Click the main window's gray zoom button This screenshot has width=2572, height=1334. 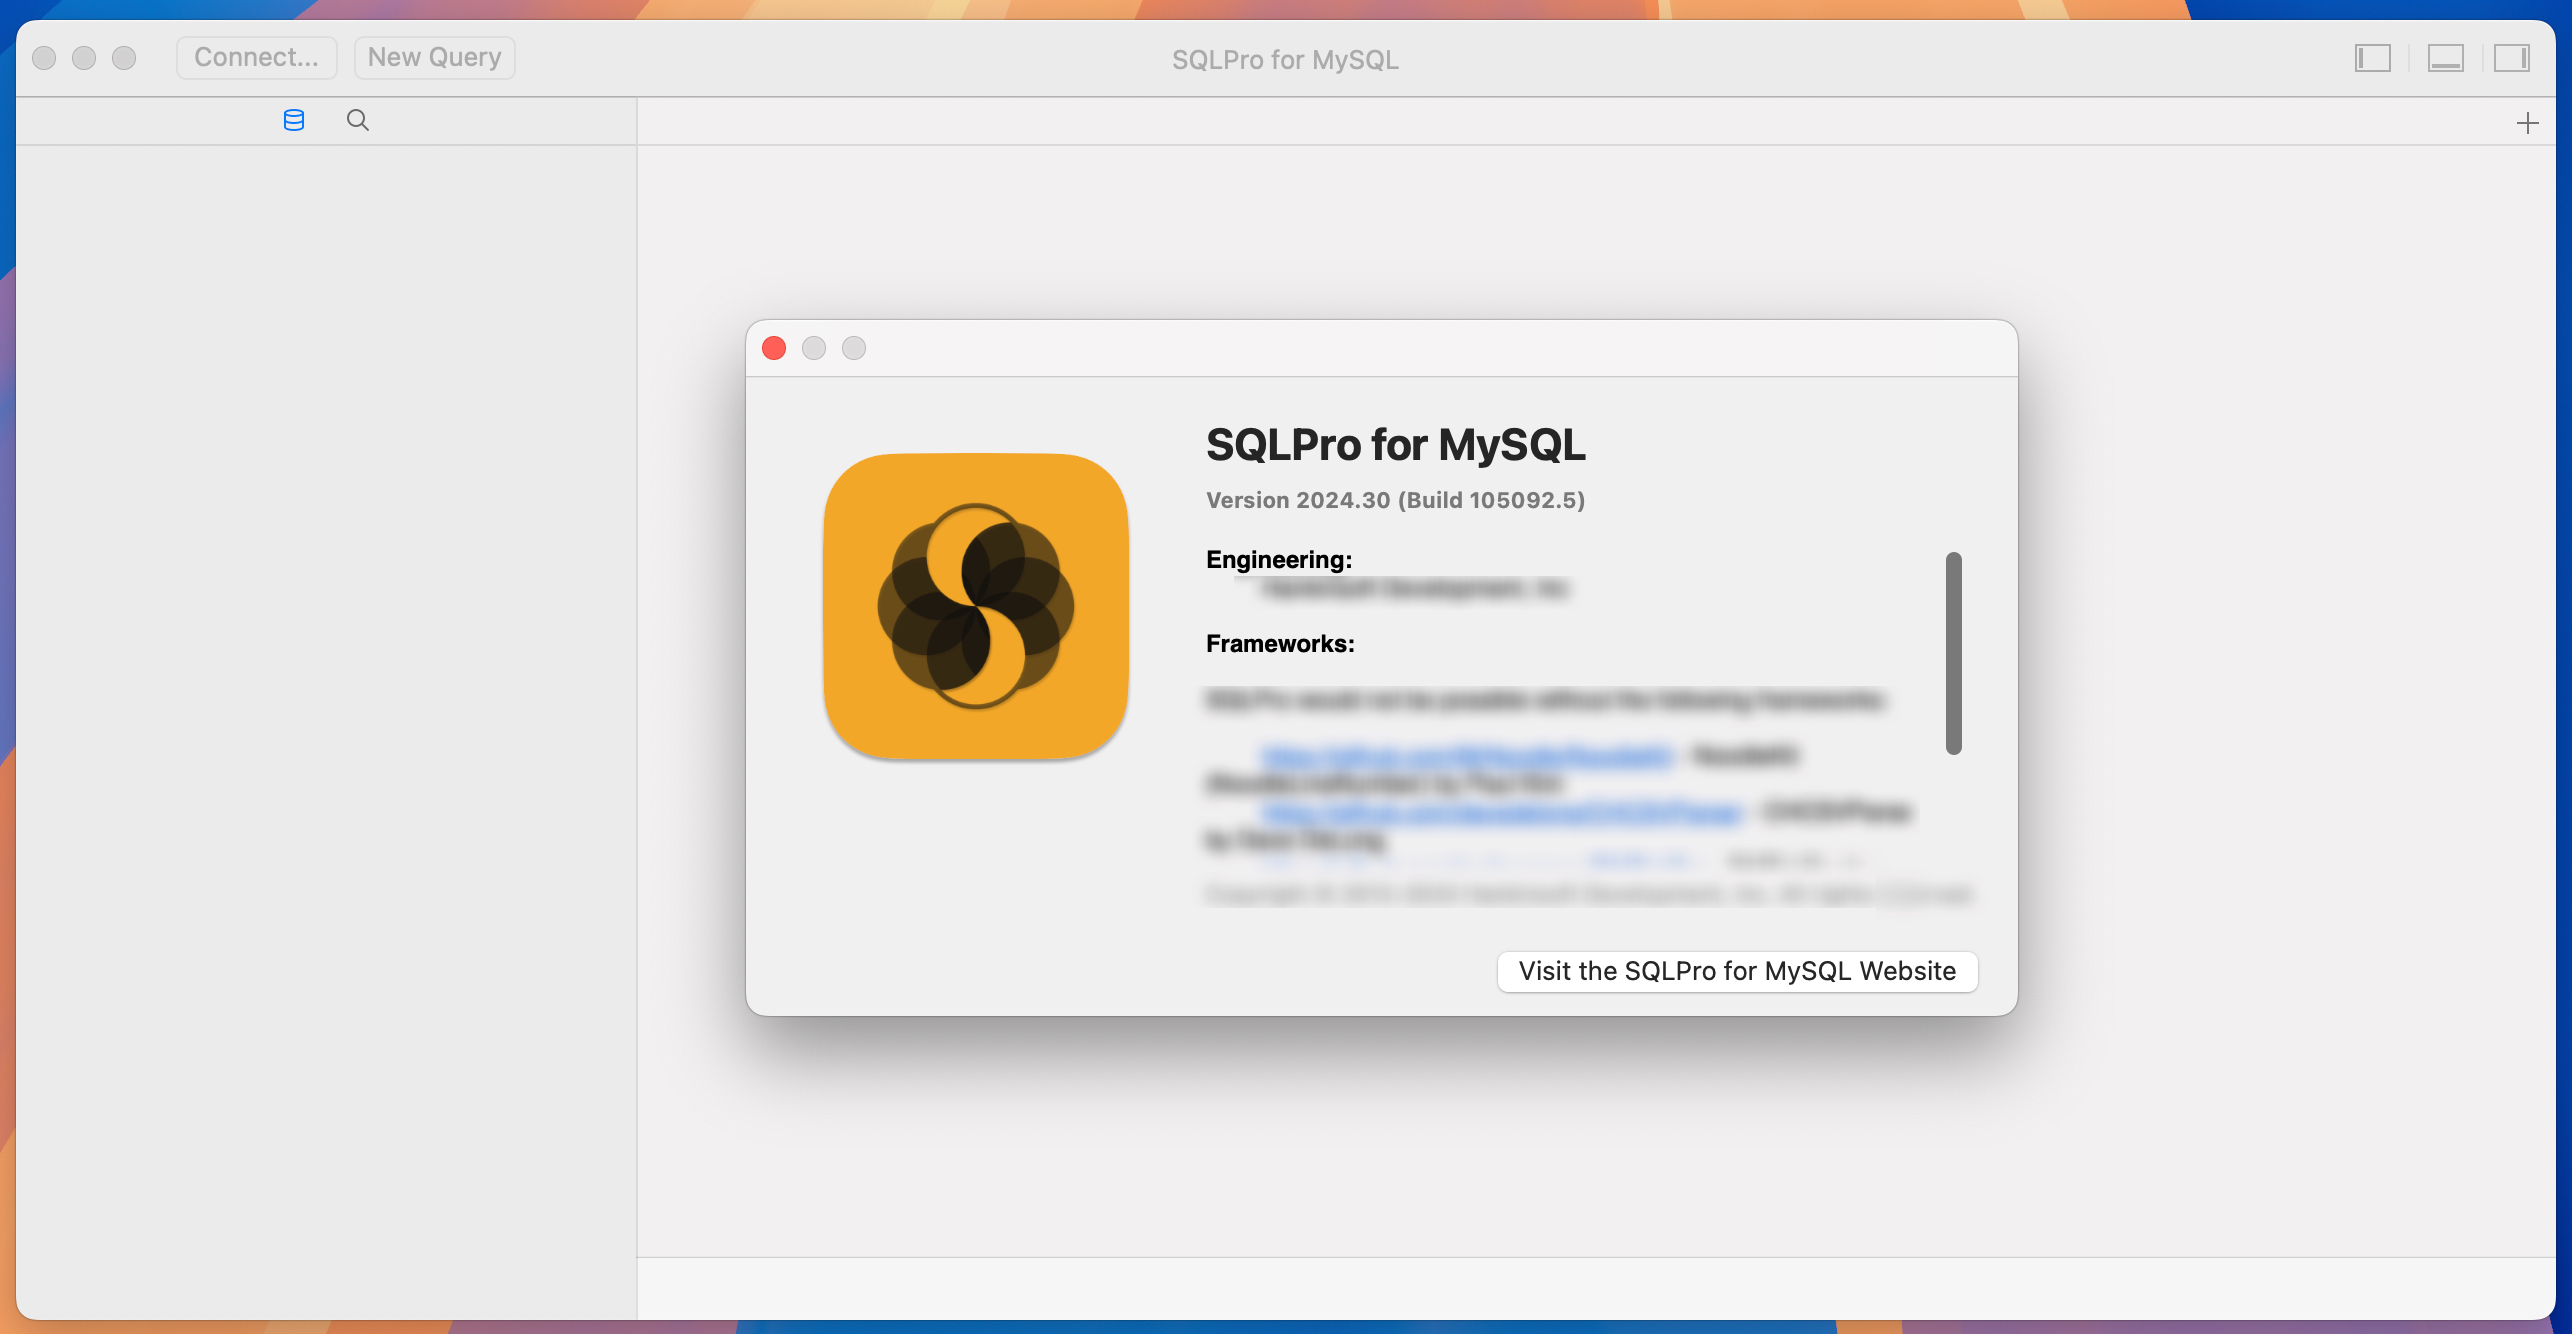click(x=124, y=58)
